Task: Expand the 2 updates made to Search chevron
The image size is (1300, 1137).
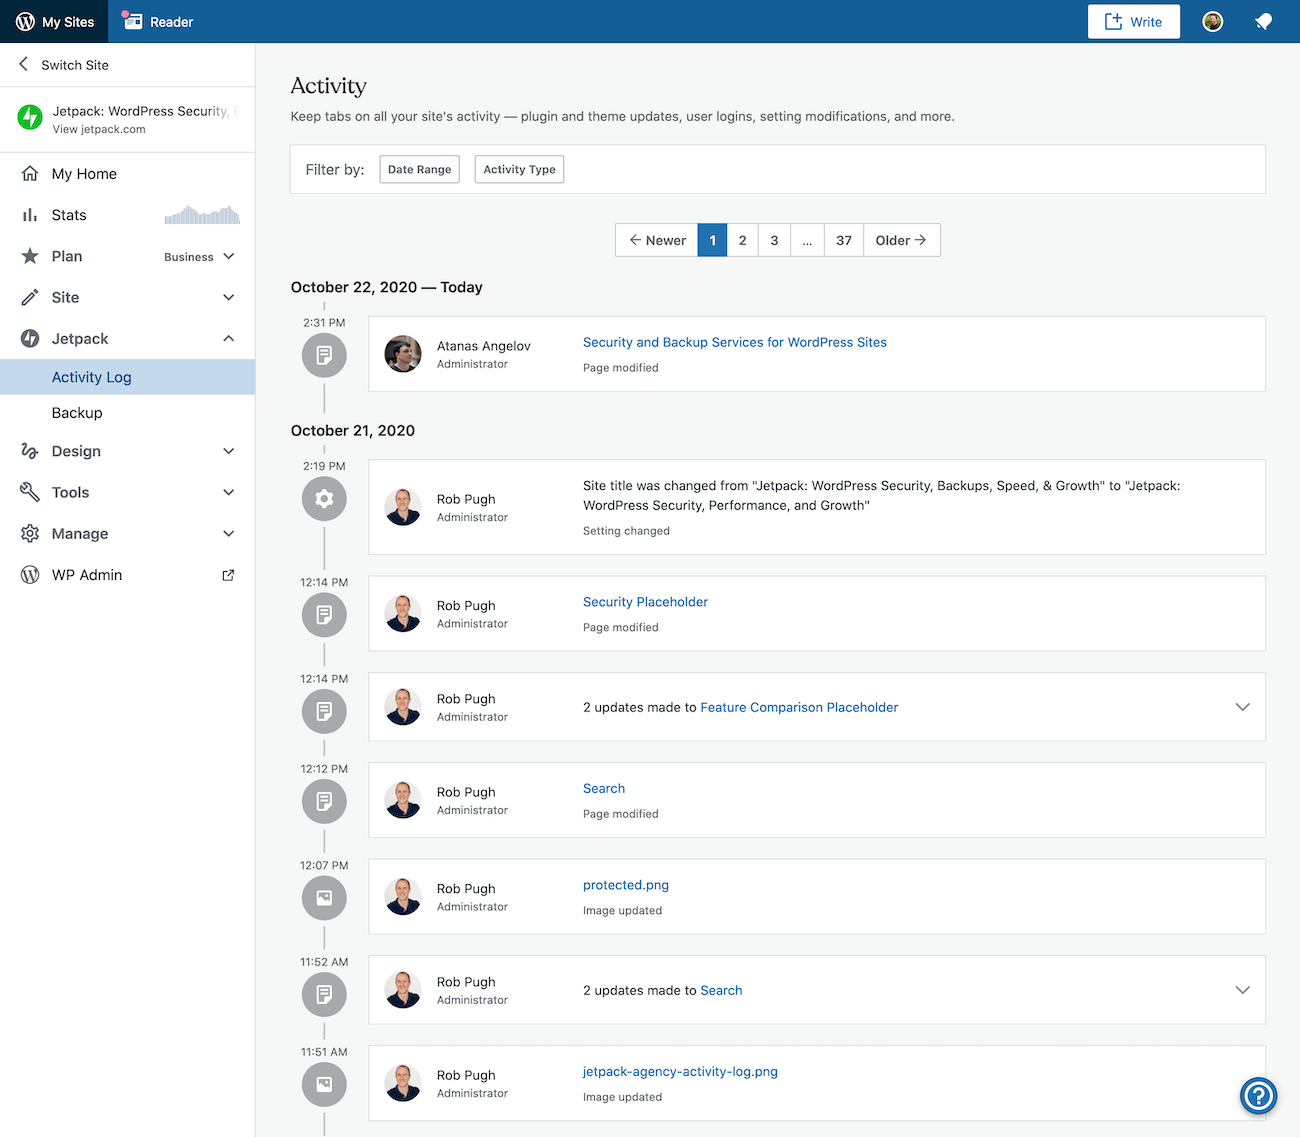Action: (x=1243, y=990)
